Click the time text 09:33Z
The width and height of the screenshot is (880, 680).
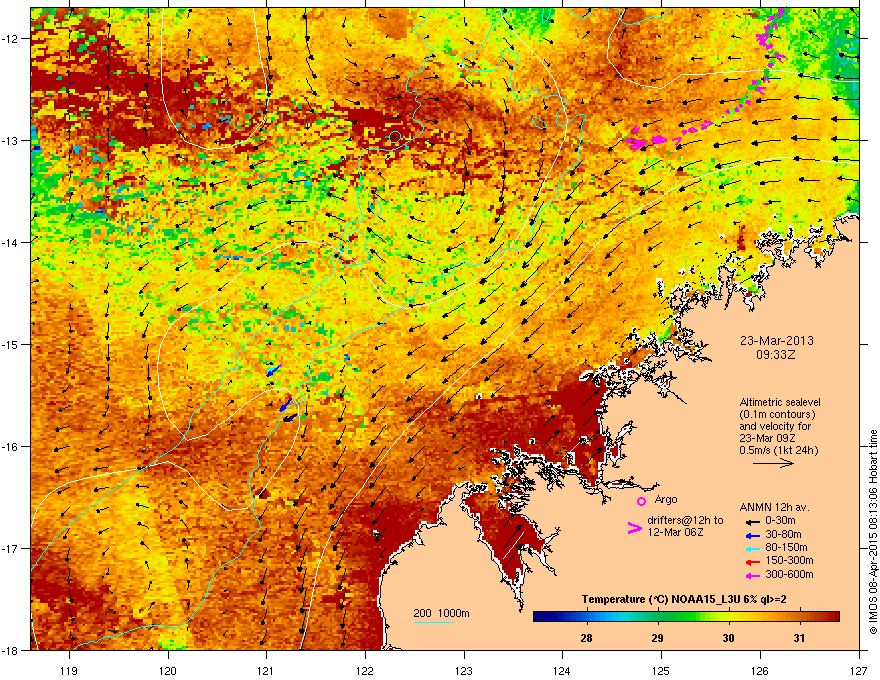776,355
